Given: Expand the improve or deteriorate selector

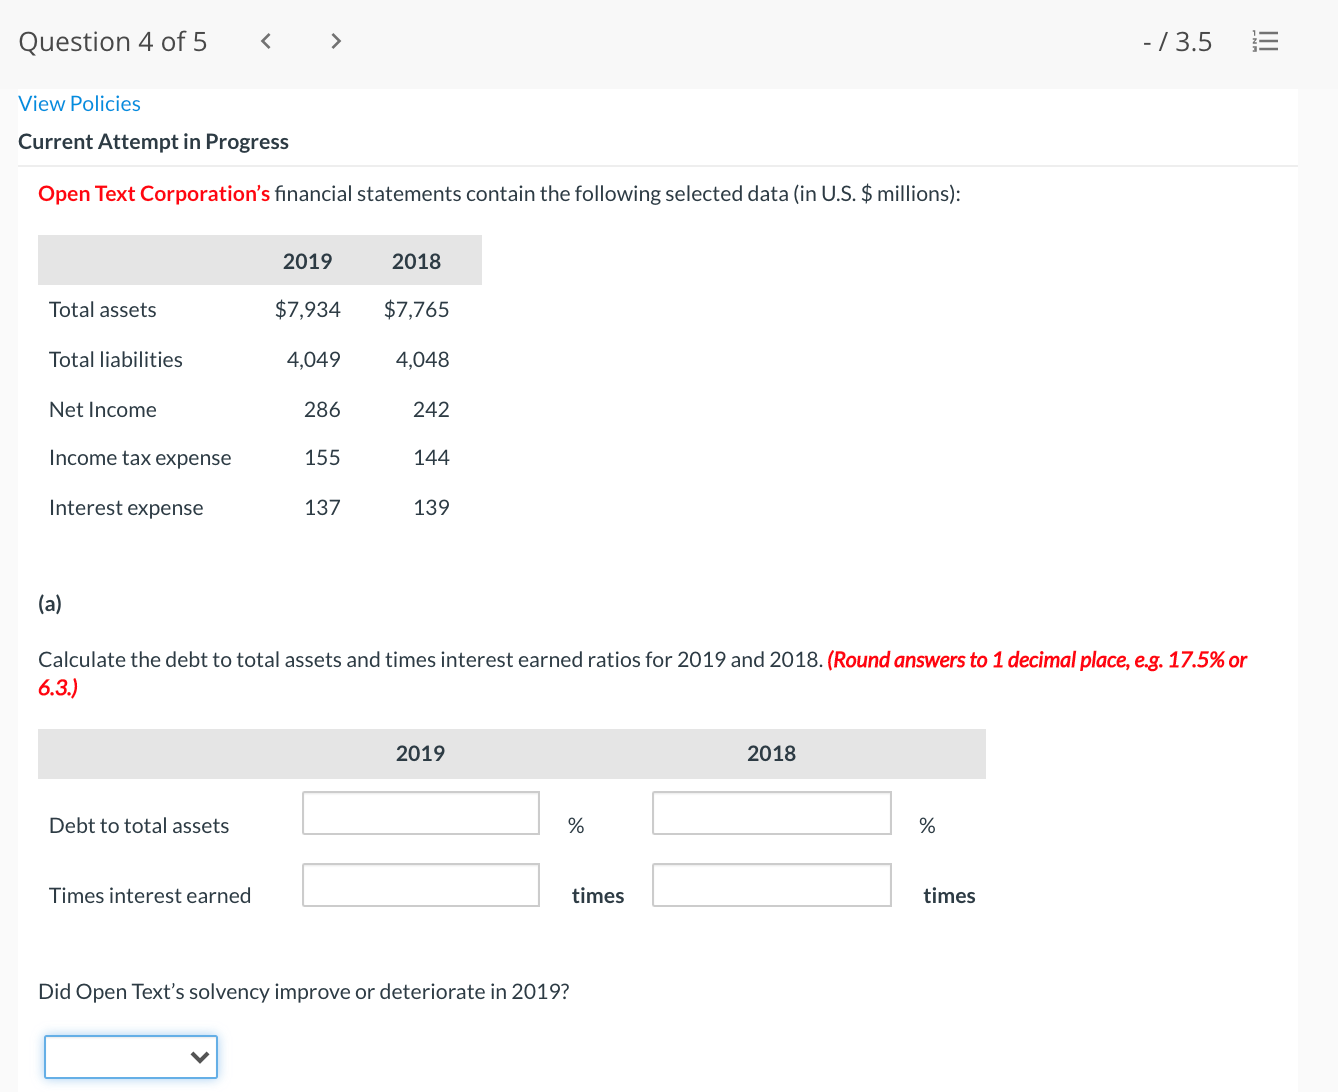Looking at the screenshot, I should pos(130,1056).
